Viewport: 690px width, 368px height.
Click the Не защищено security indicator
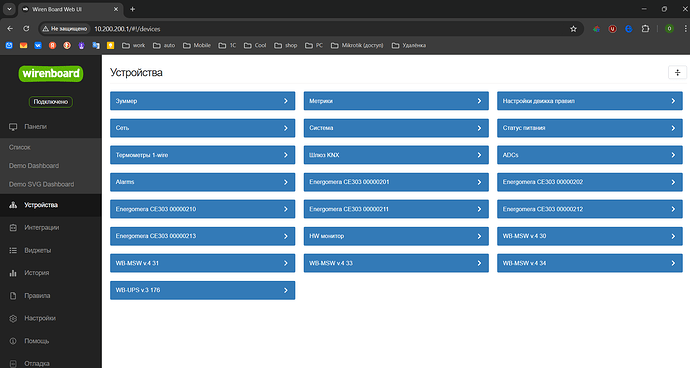coord(65,29)
